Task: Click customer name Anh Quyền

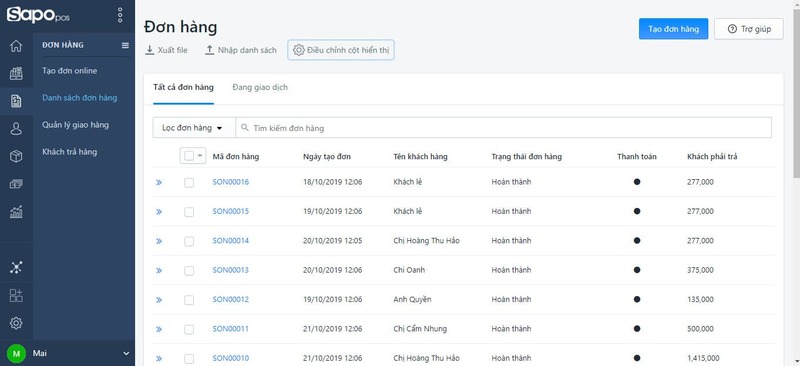Action: coord(412,299)
